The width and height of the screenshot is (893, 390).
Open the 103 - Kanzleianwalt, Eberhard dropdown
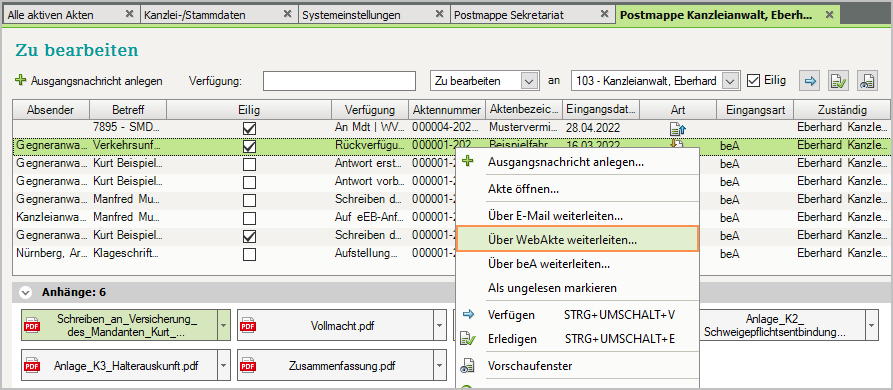click(x=731, y=81)
